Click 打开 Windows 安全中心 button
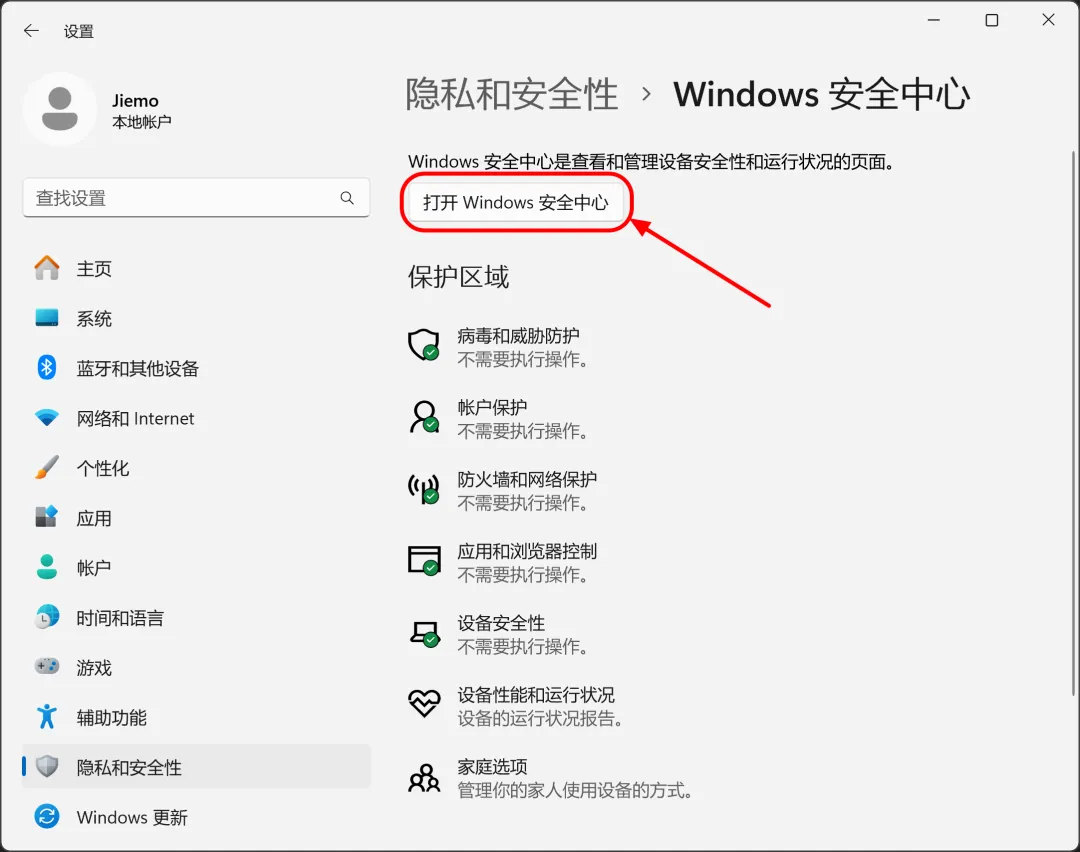Viewport: 1080px width, 852px height. point(516,202)
